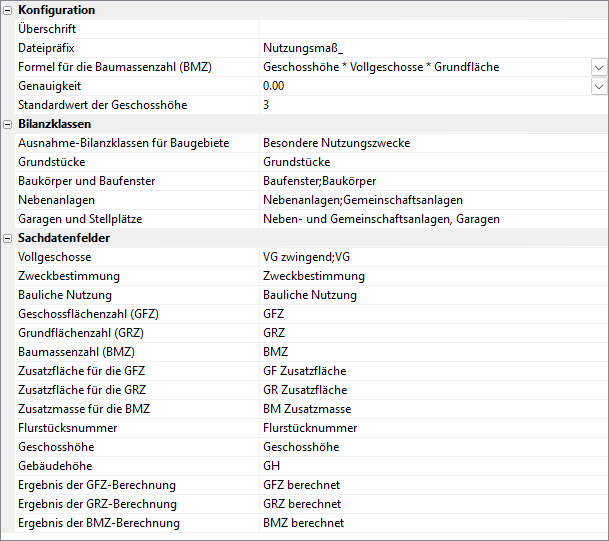This screenshot has height=541, width=609.
Task: Open the Genauigkeit dropdown arrow
Action: click(x=598, y=86)
